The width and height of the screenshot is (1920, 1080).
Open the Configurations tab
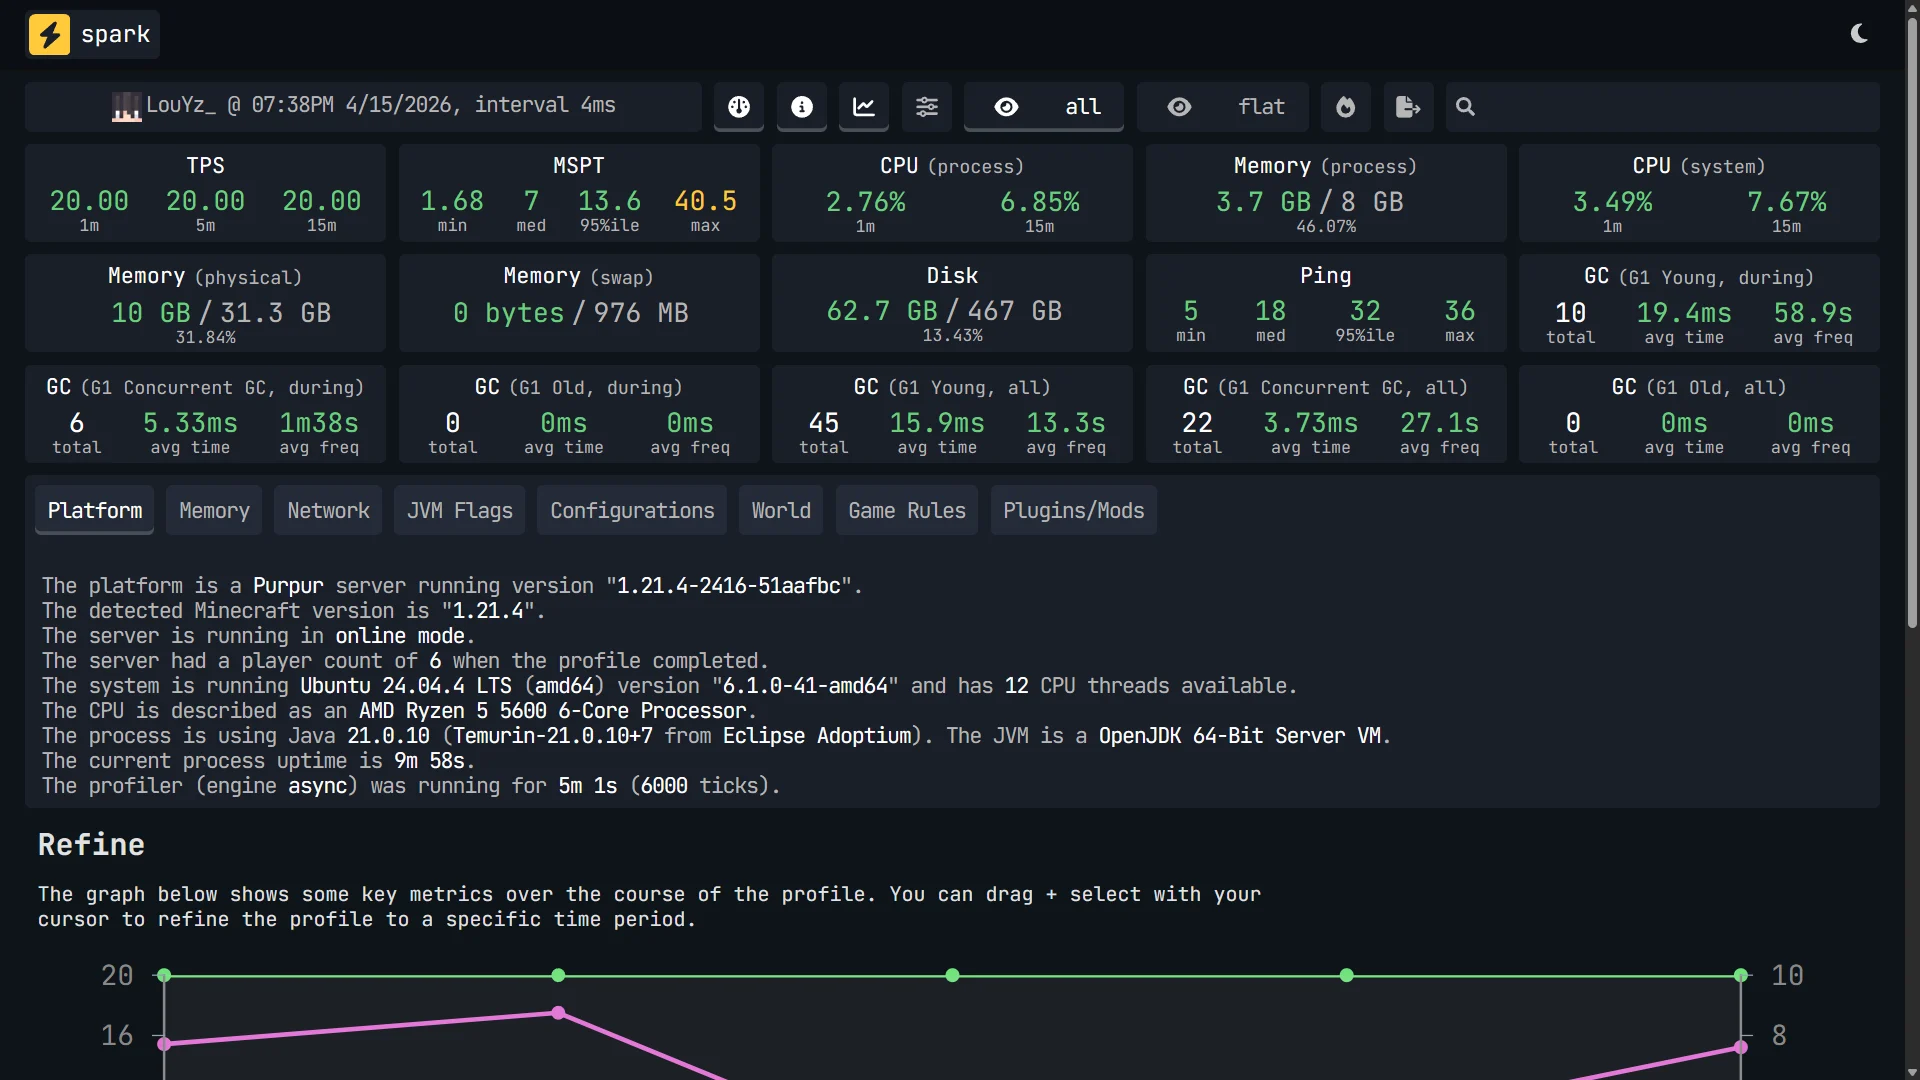pos(632,511)
